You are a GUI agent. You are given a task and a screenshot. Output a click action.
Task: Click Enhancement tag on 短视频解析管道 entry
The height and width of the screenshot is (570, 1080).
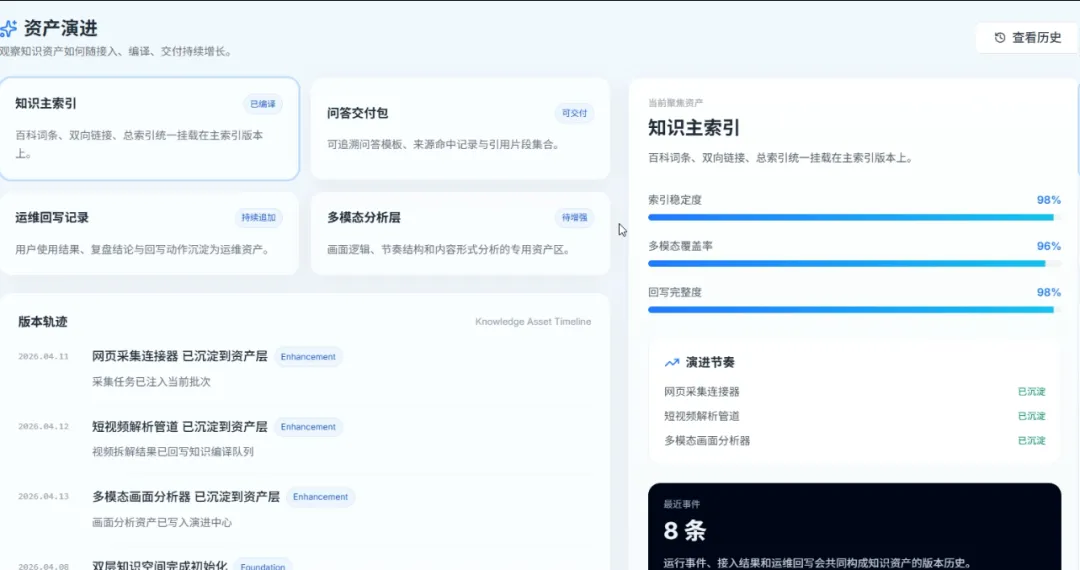(308, 427)
